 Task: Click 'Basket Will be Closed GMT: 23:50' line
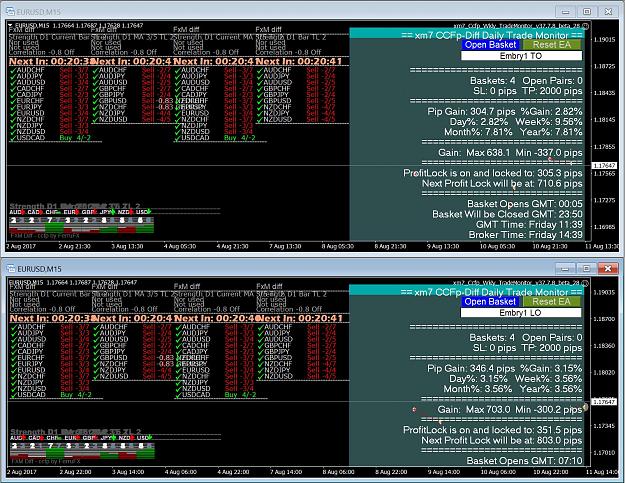coord(507,214)
